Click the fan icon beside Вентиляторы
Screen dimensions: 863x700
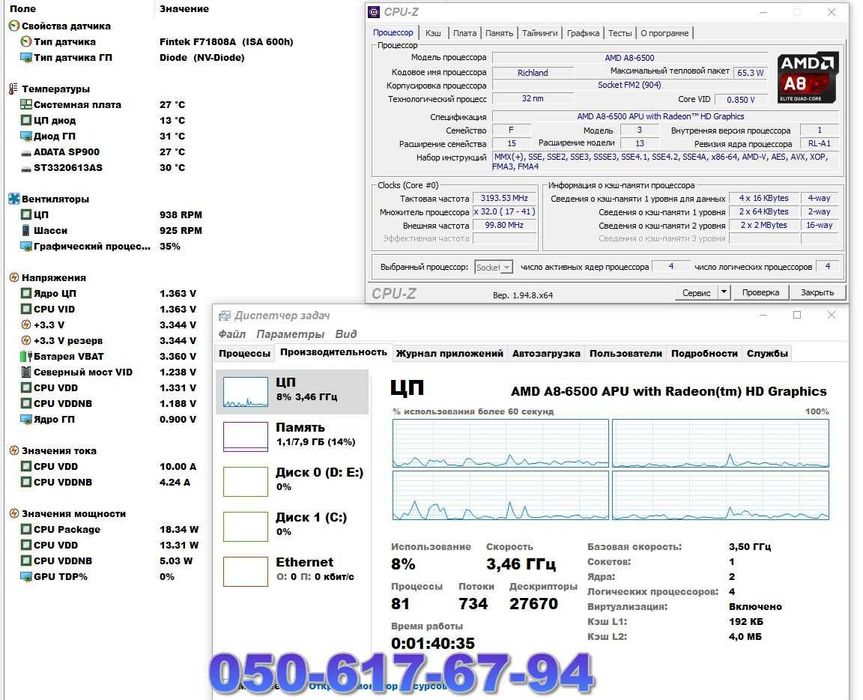coord(14,199)
